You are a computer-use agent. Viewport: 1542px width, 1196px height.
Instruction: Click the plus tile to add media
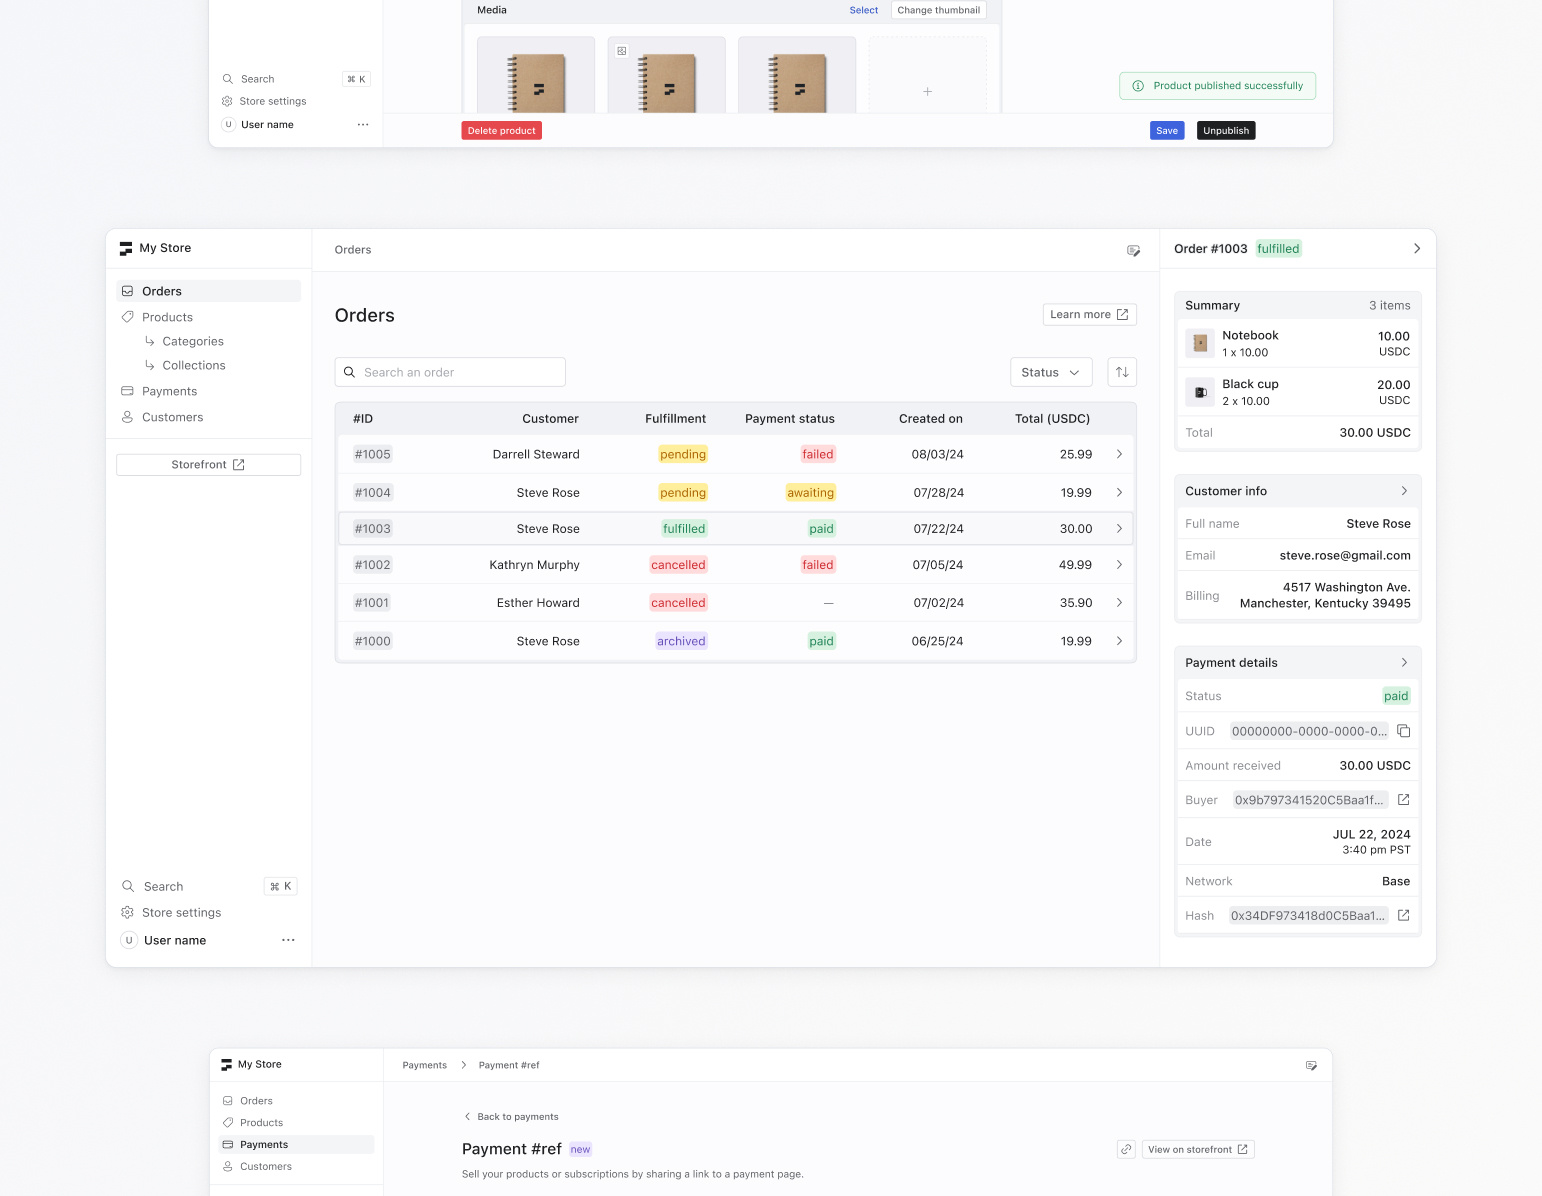click(927, 91)
